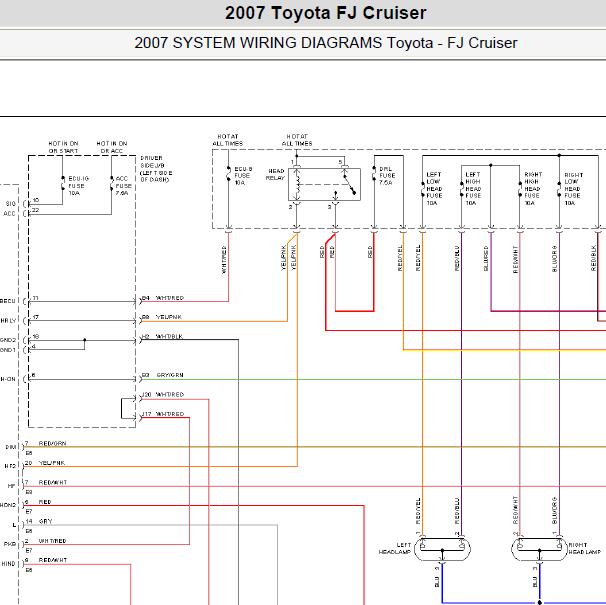Click the RIGHT HIGH HEAD FUSE symbol
The width and height of the screenshot is (606, 605).
point(520,189)
